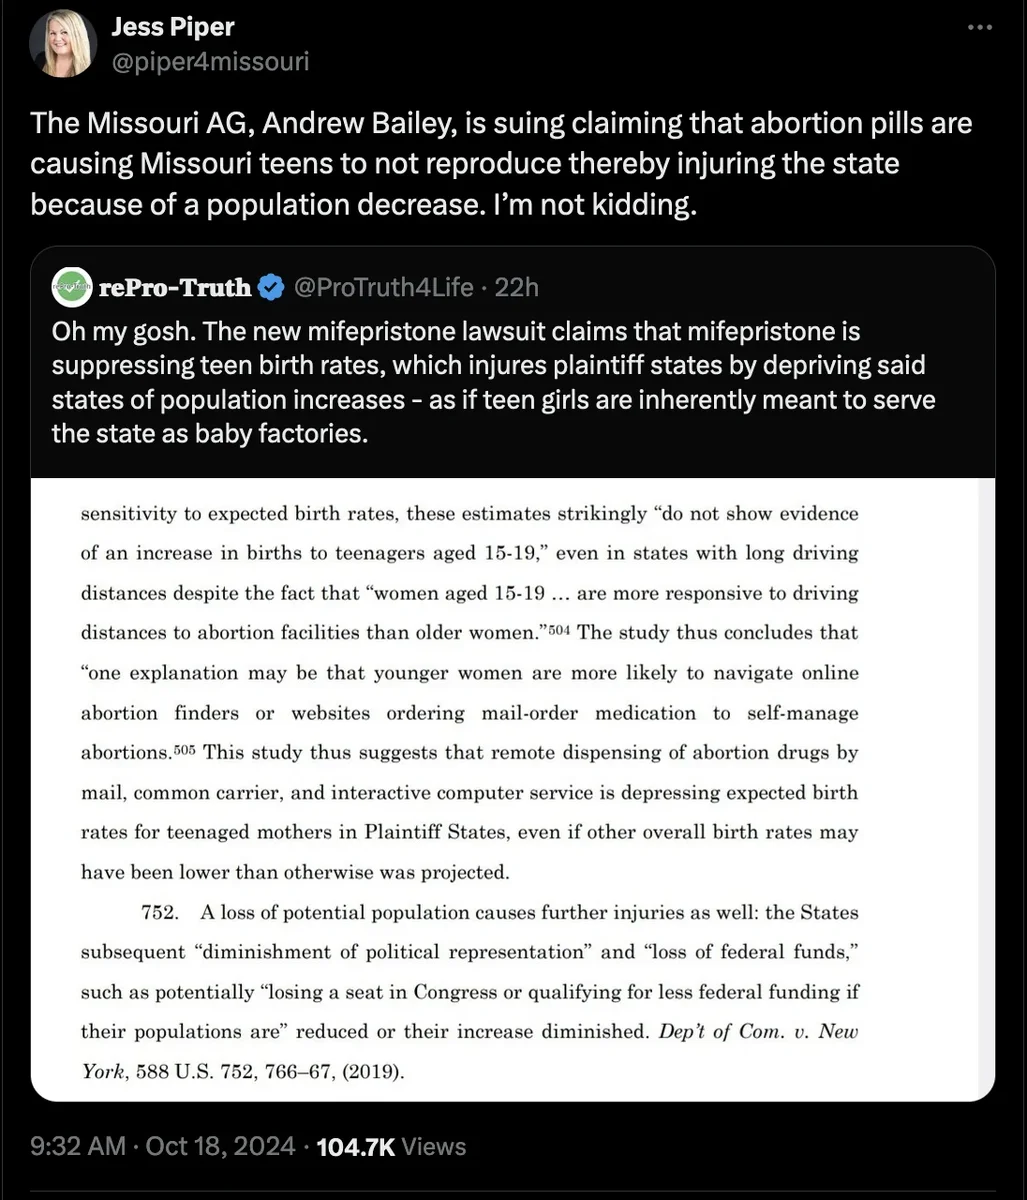This screenshot has height=1200, width=1027.
Task: View the 104.7K Views count
Action: tap(390, 1146)
